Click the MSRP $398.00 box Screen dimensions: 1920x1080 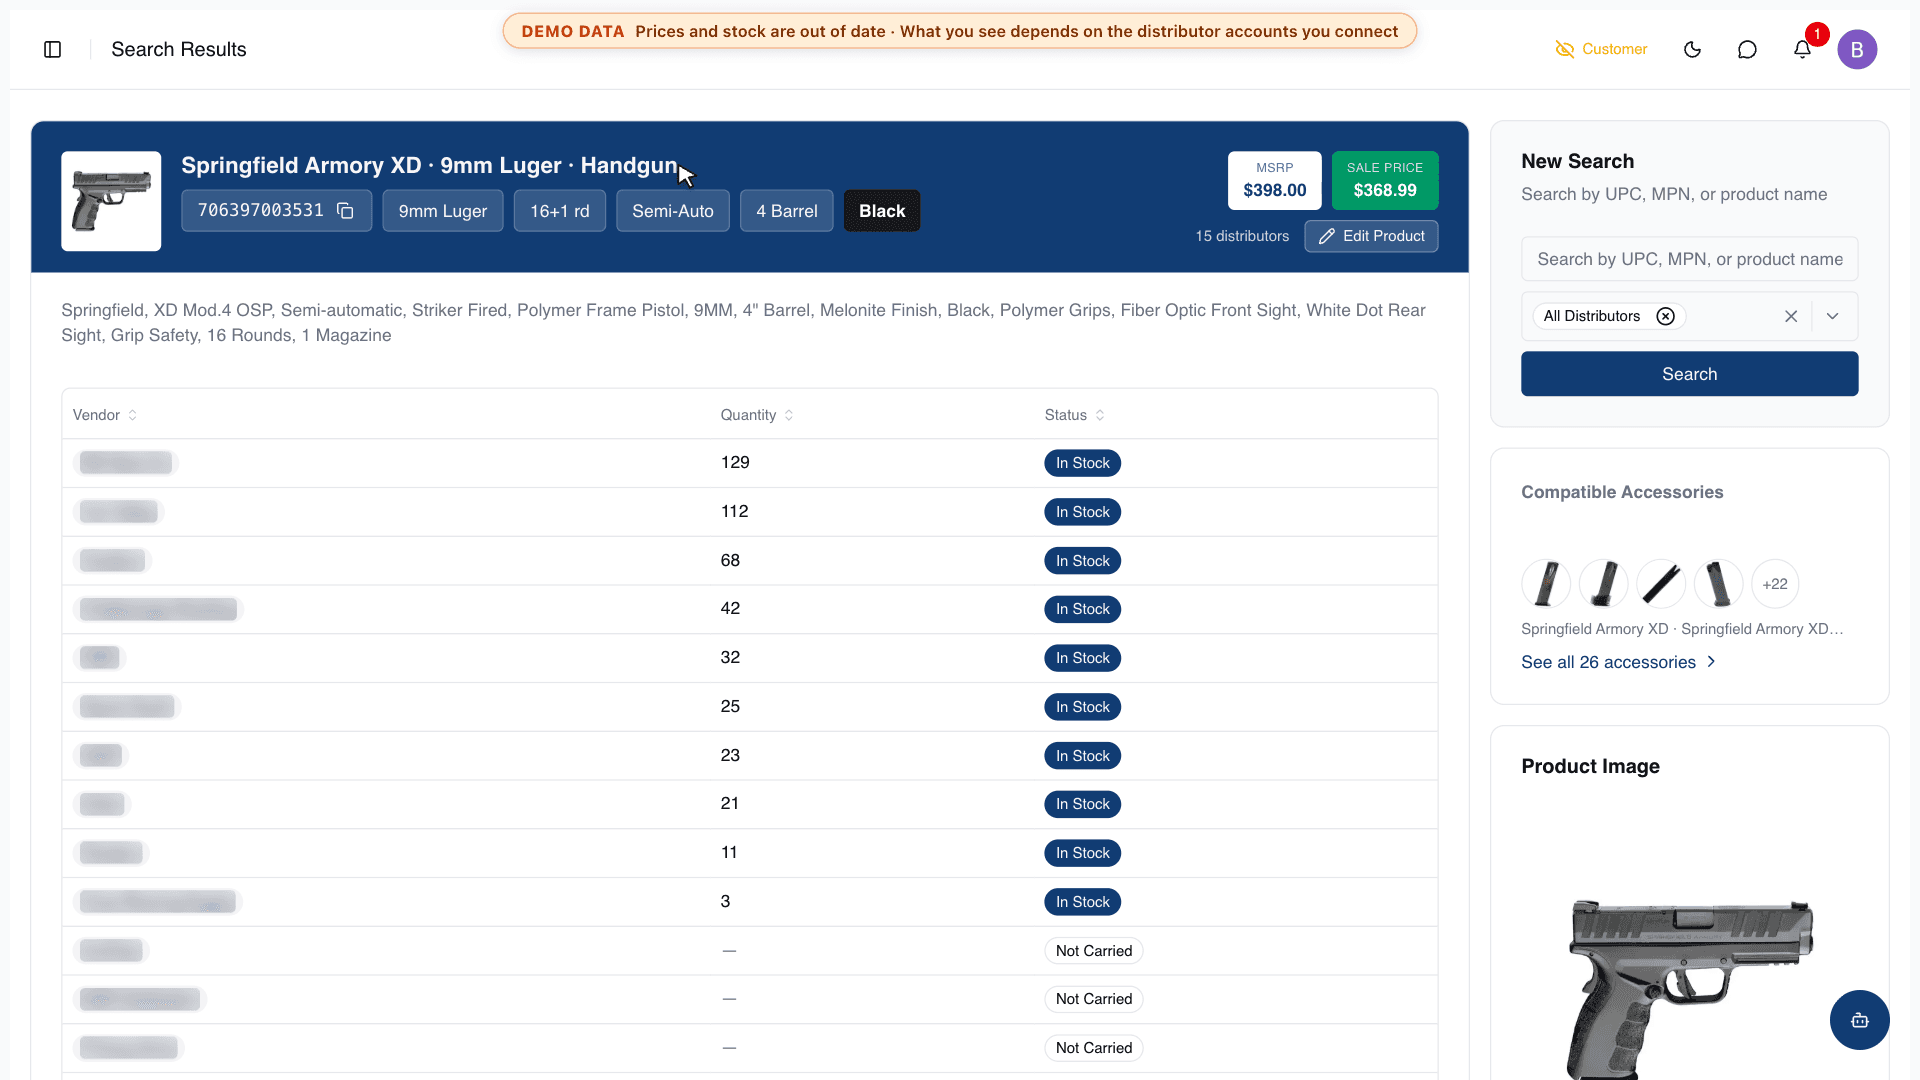pos(1275,180)
